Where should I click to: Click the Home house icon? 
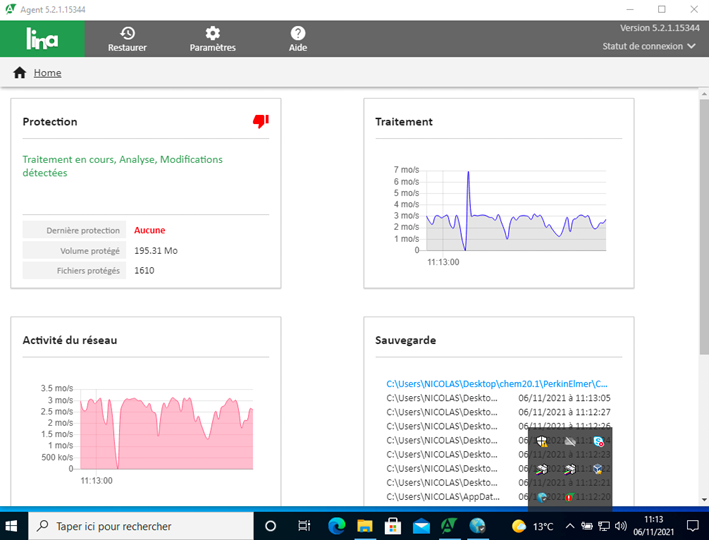click(19, 73)
